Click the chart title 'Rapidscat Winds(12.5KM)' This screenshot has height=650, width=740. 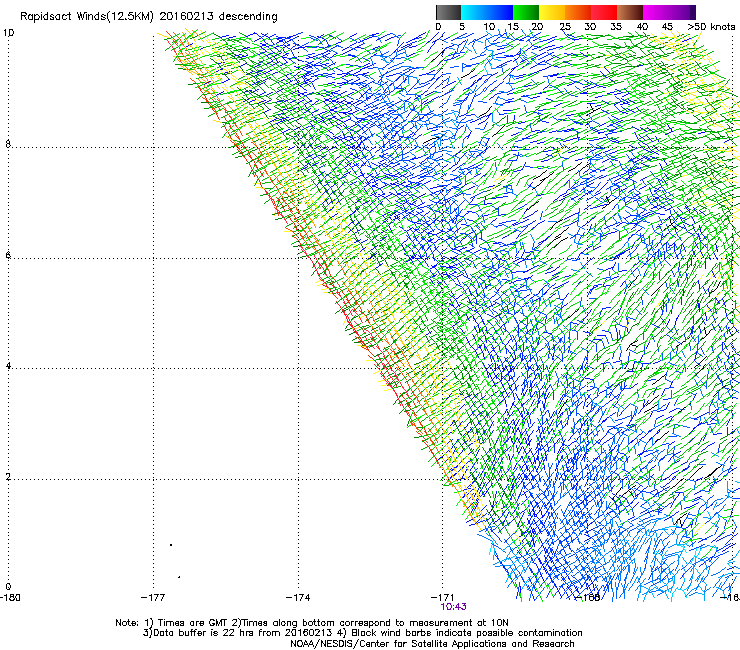click(x=87, y=17)
